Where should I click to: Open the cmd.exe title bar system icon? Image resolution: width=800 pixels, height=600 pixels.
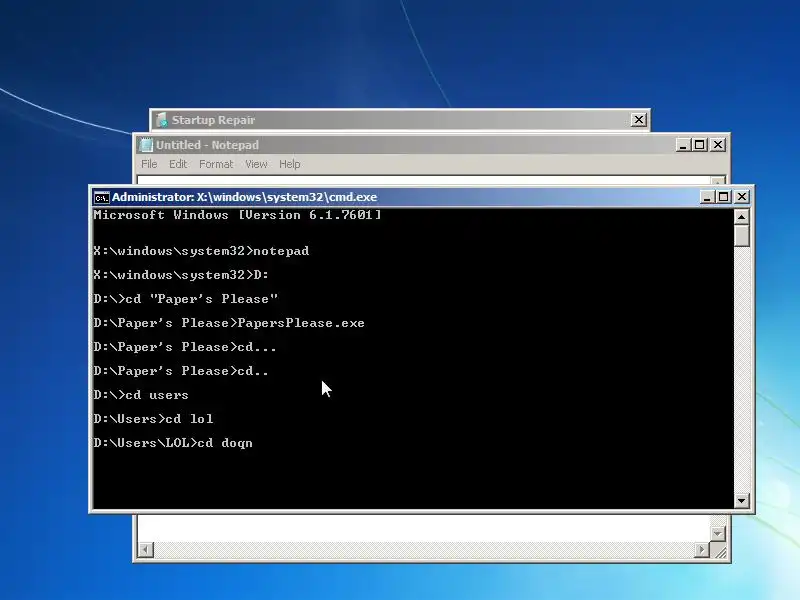pyautogui.click(x=102, y=197)
